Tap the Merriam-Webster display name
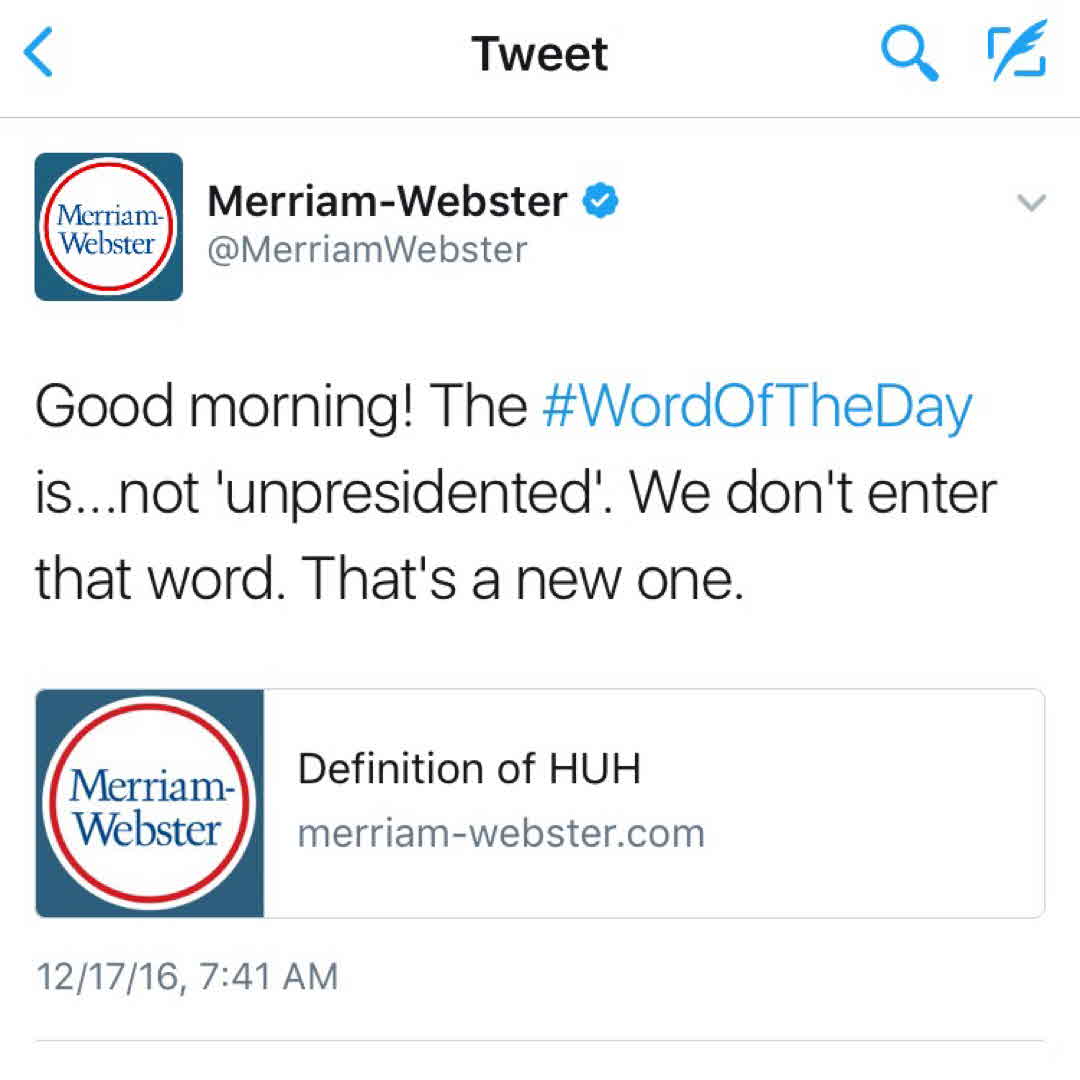The height and width of the screenshot is (1080, 1080). tap(386, 203)
